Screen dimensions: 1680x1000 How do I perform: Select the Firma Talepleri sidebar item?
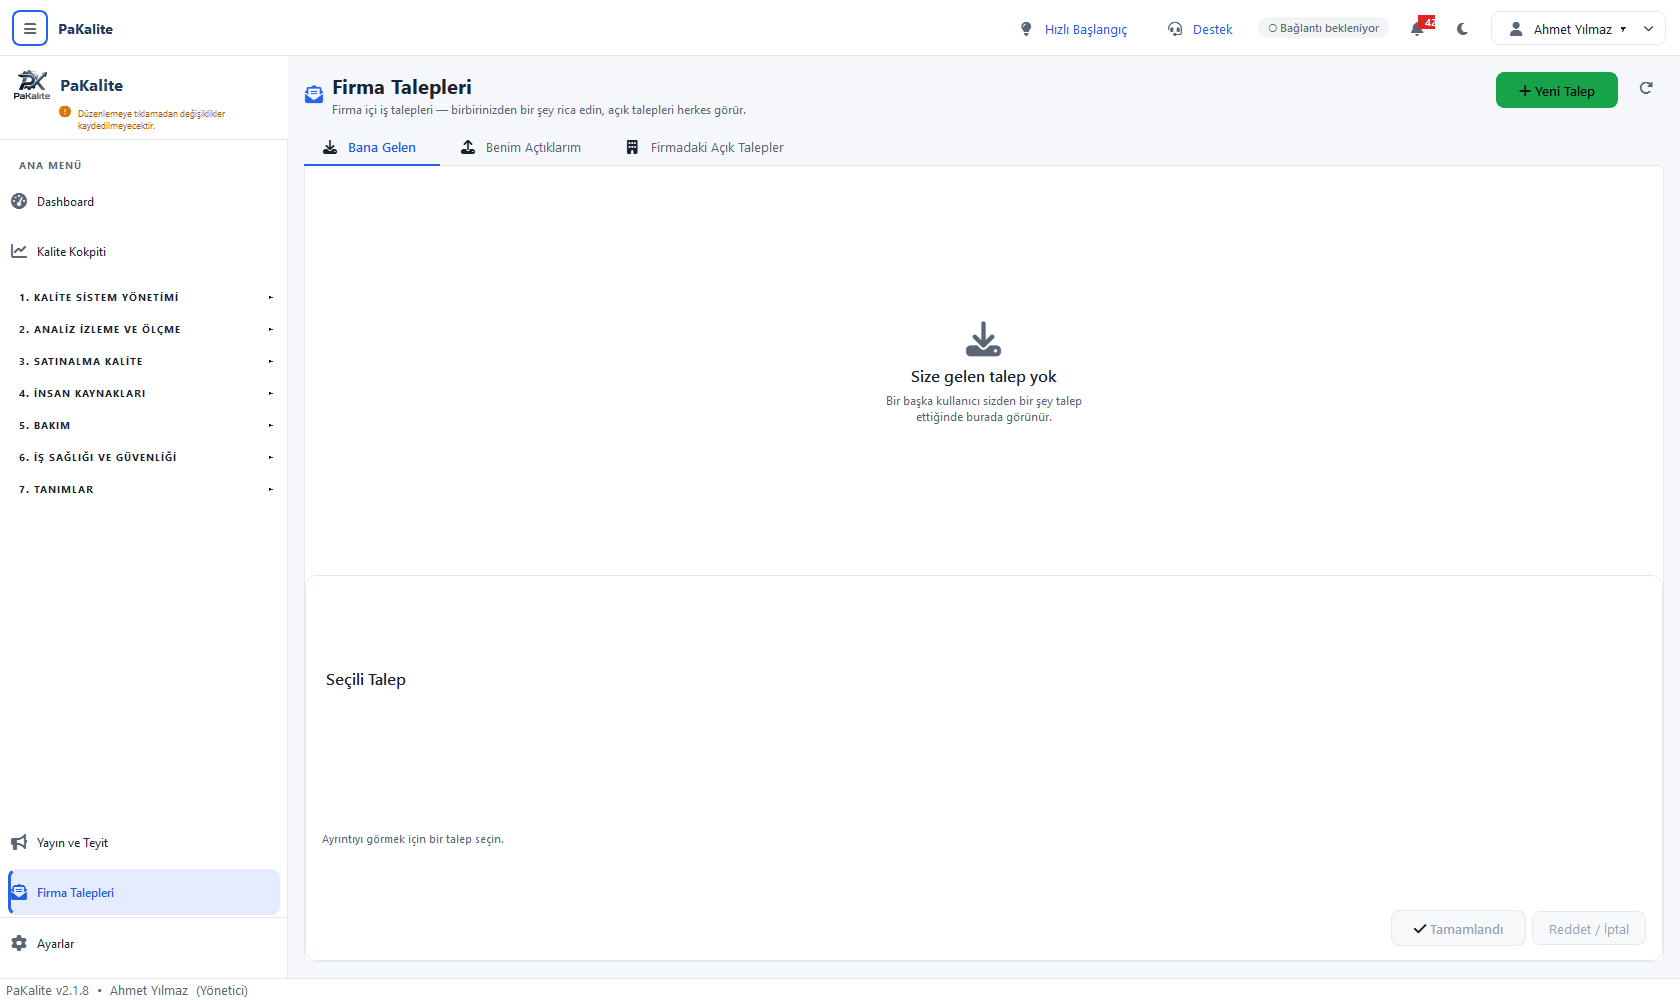pos(144,892)
